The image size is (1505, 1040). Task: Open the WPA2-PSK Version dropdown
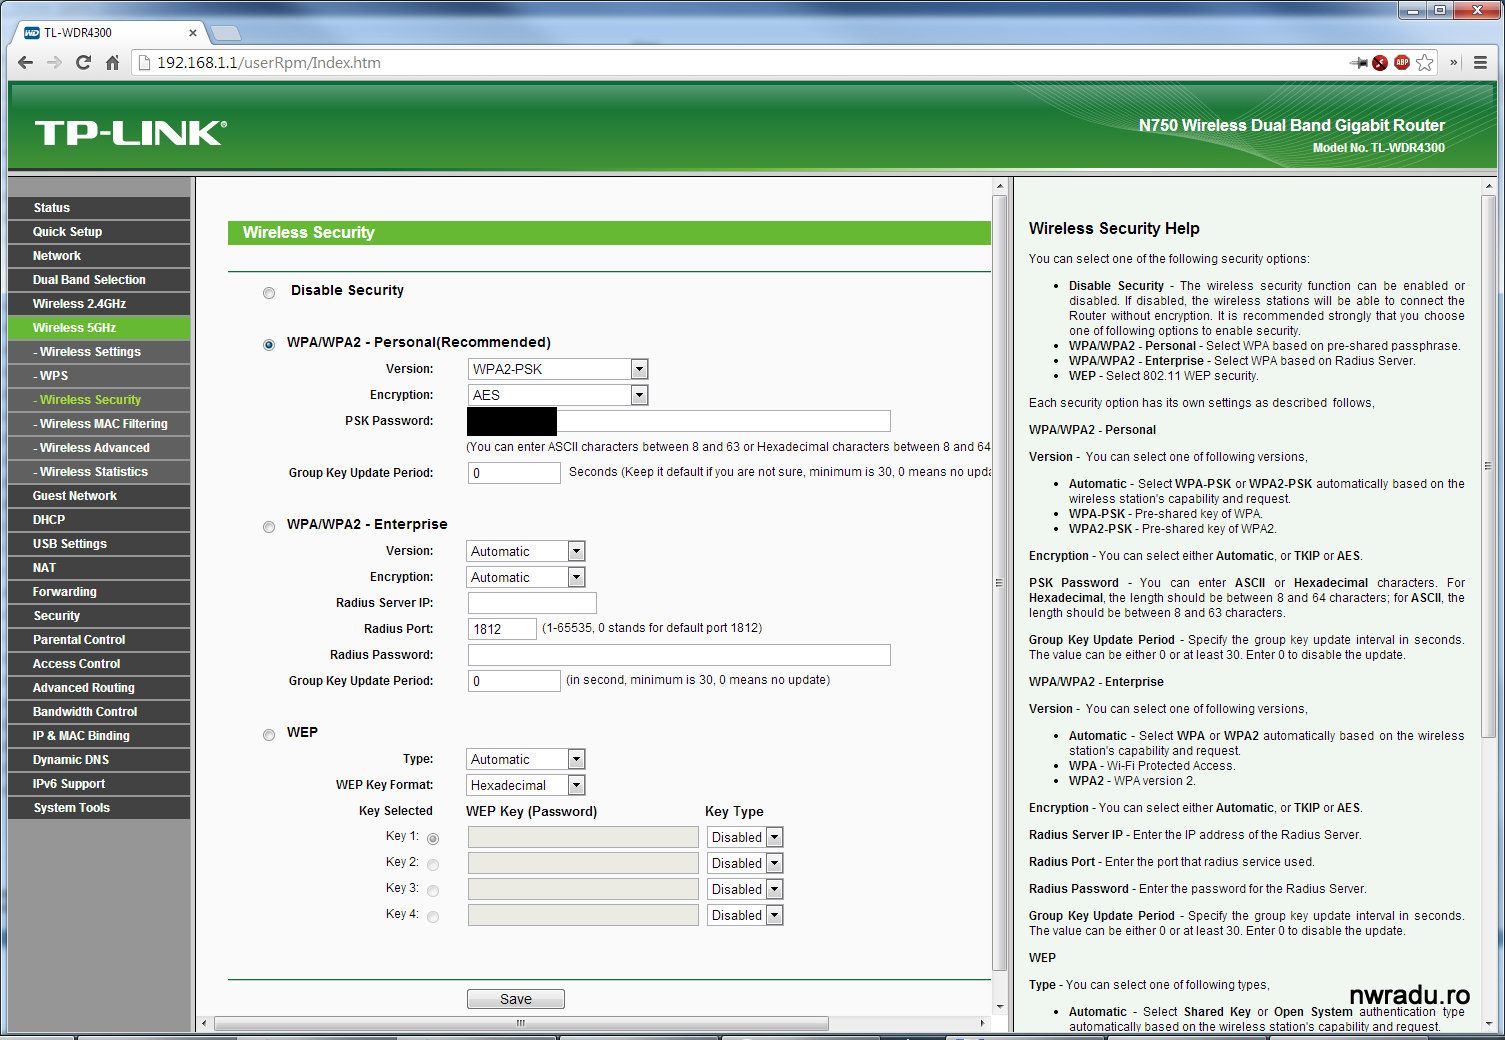coord(557,369)
